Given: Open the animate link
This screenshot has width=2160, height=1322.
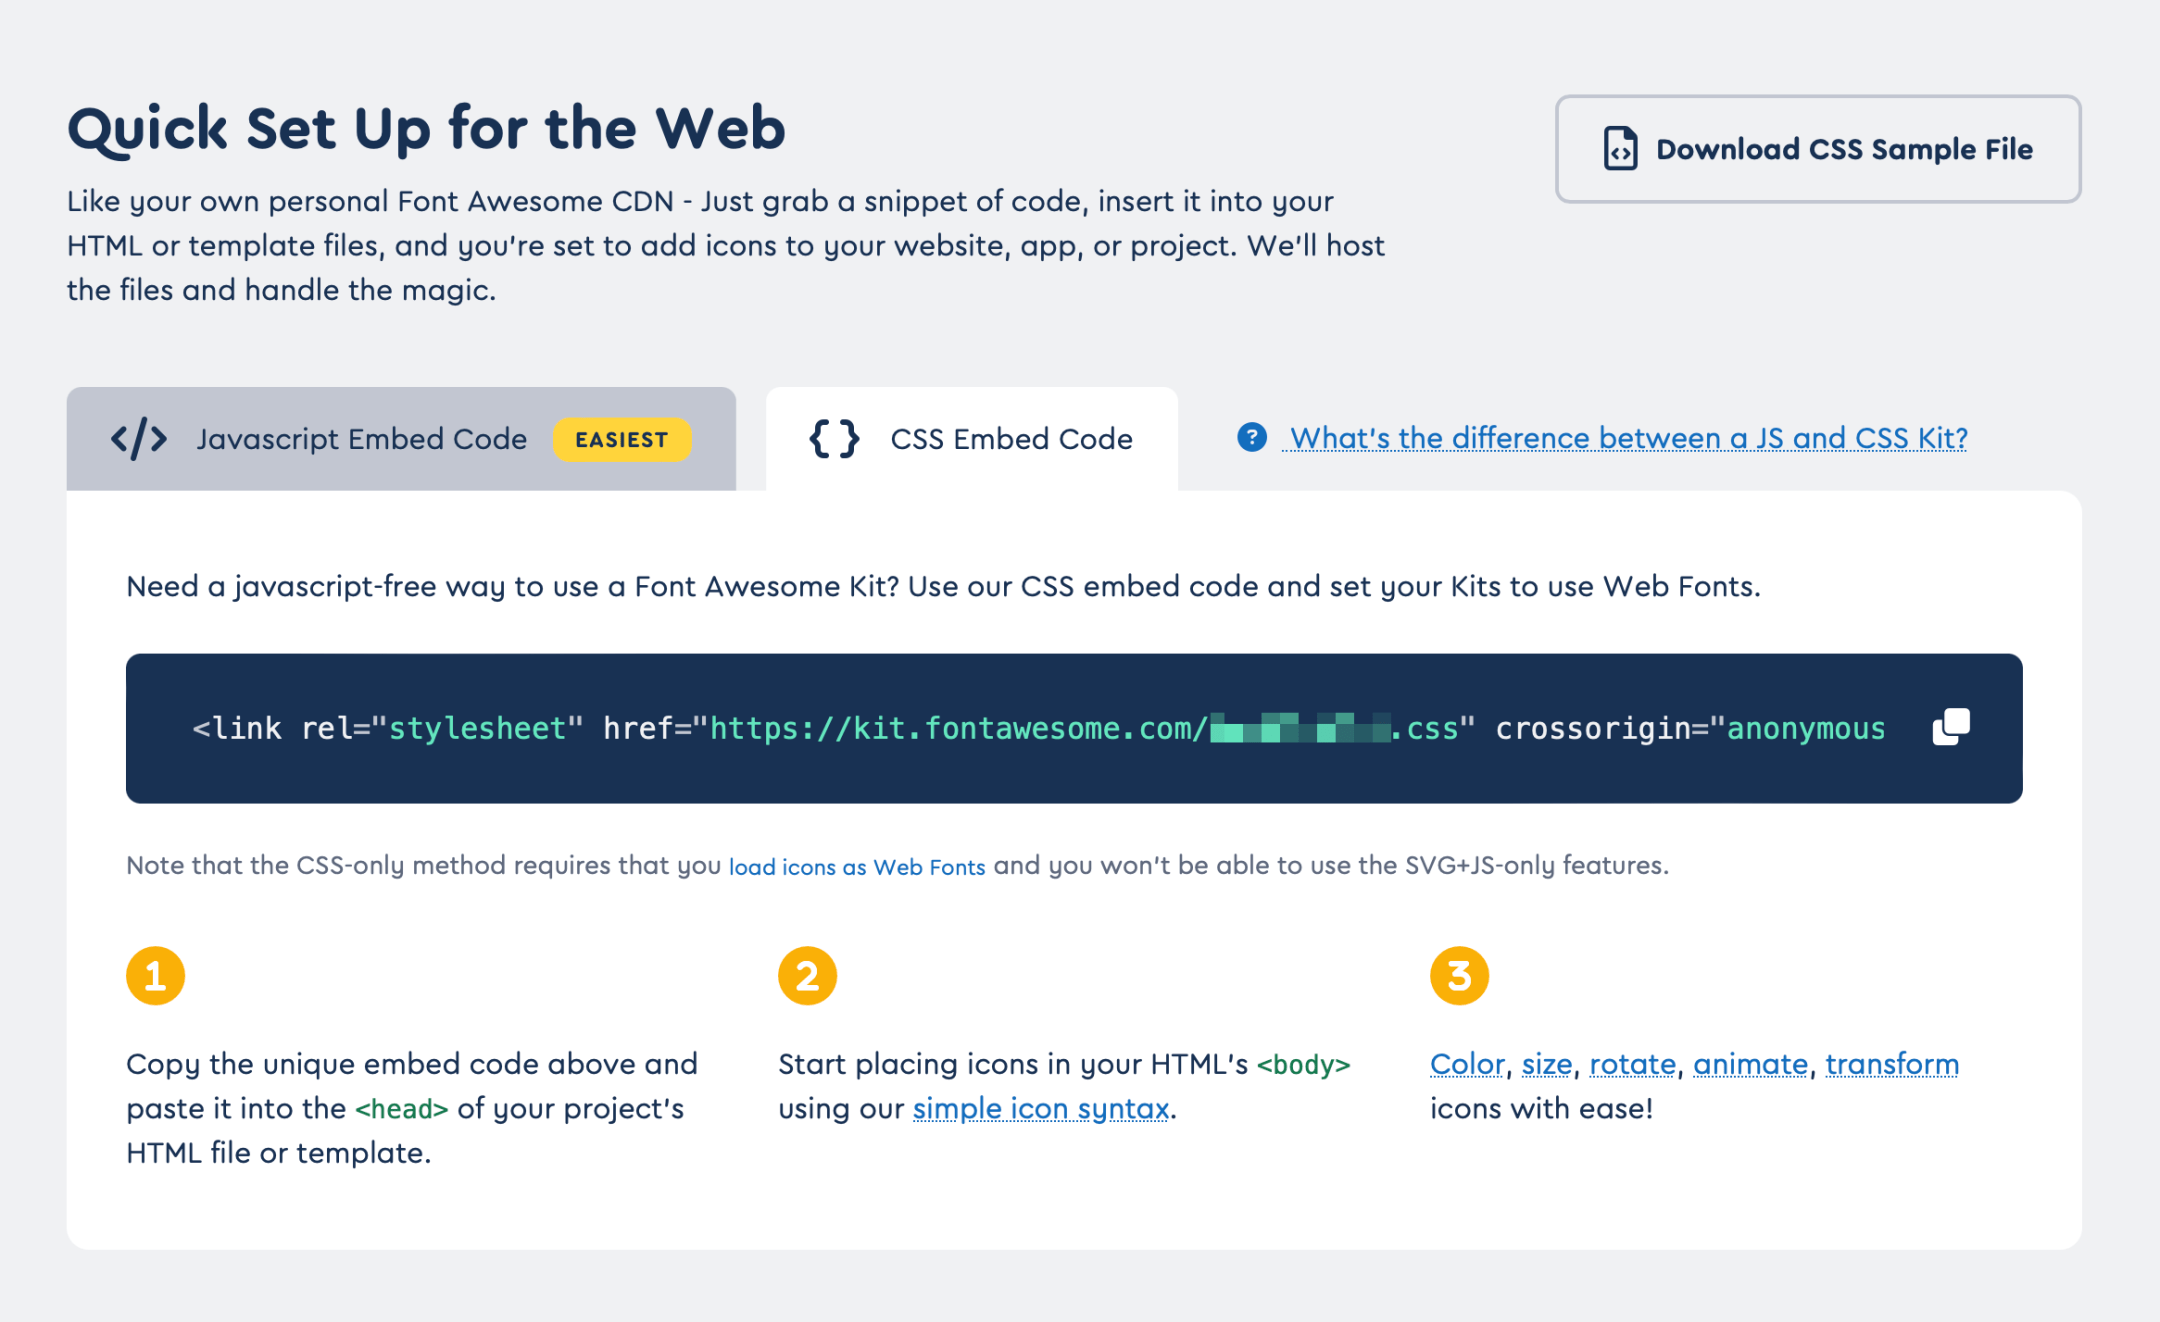Looking at the screenshot, I should tap(1750, 1063).
